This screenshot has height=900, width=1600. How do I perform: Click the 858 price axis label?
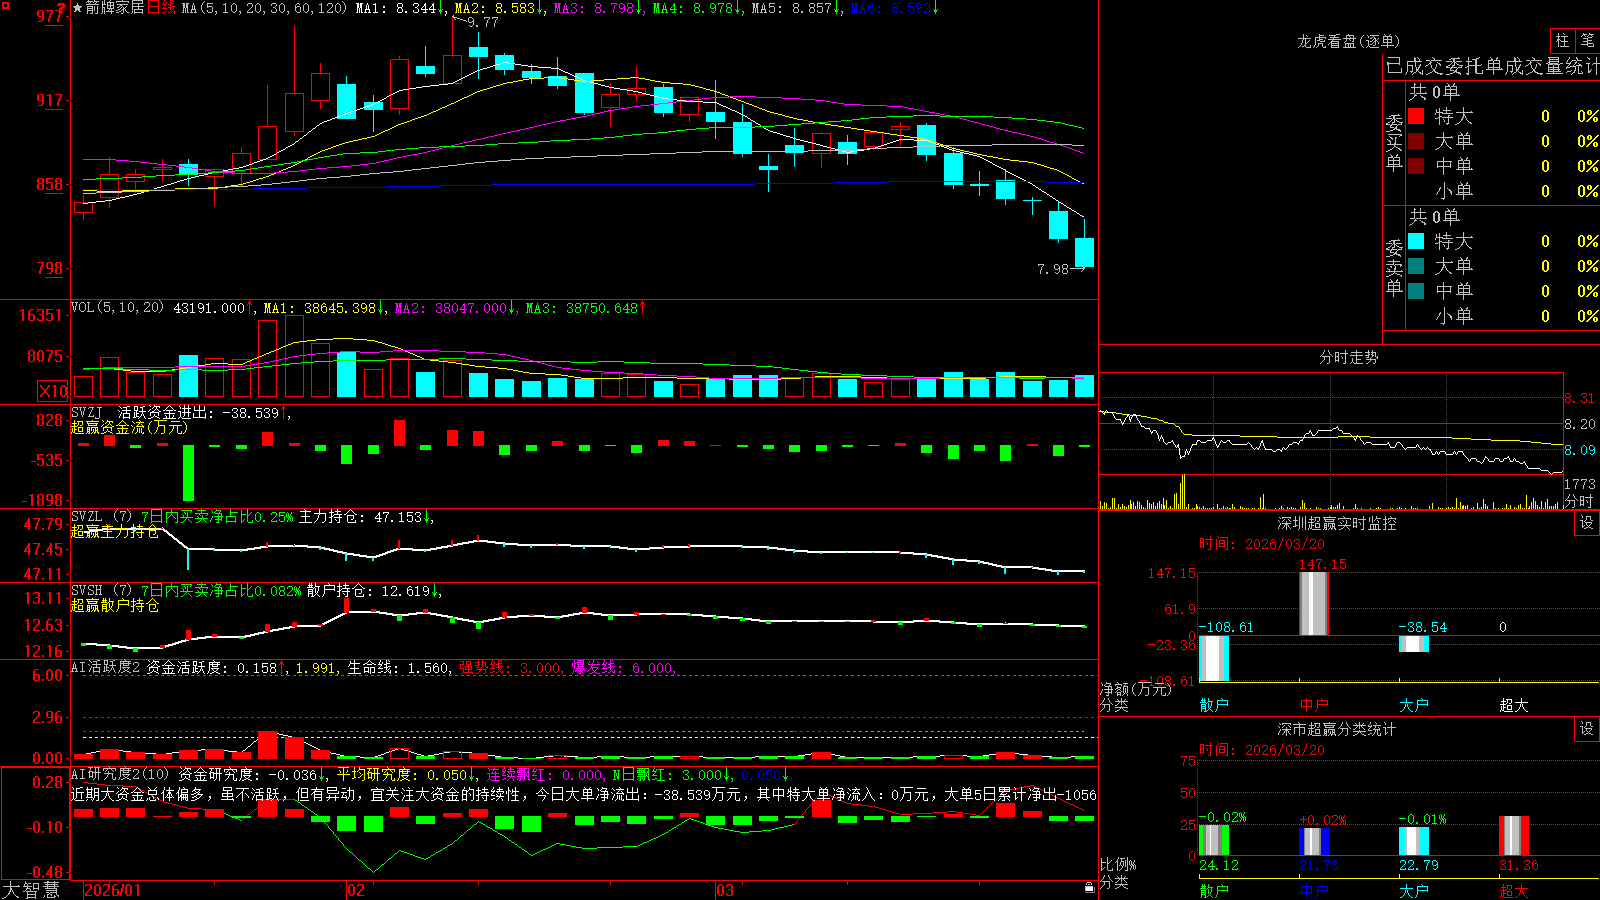(50, 184)
